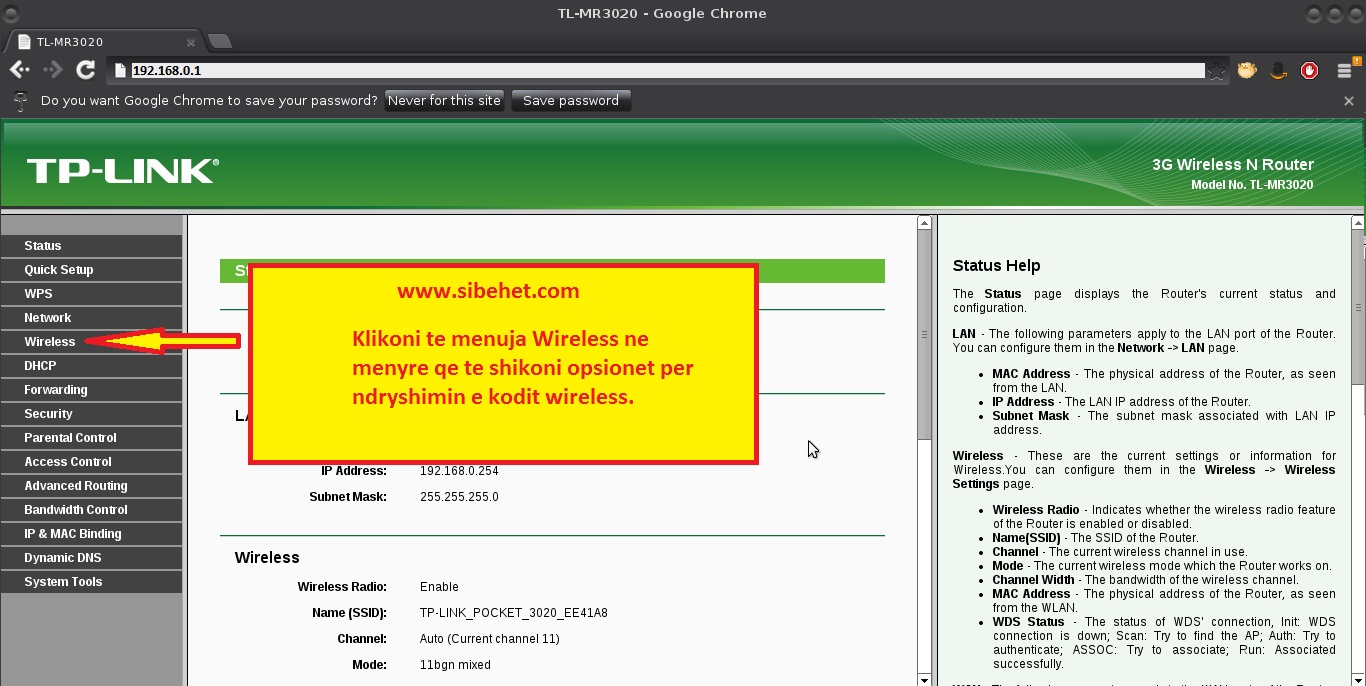Open a new browser tab
The width and height of the screenshot is (1366, 686).
pos(220,41)
